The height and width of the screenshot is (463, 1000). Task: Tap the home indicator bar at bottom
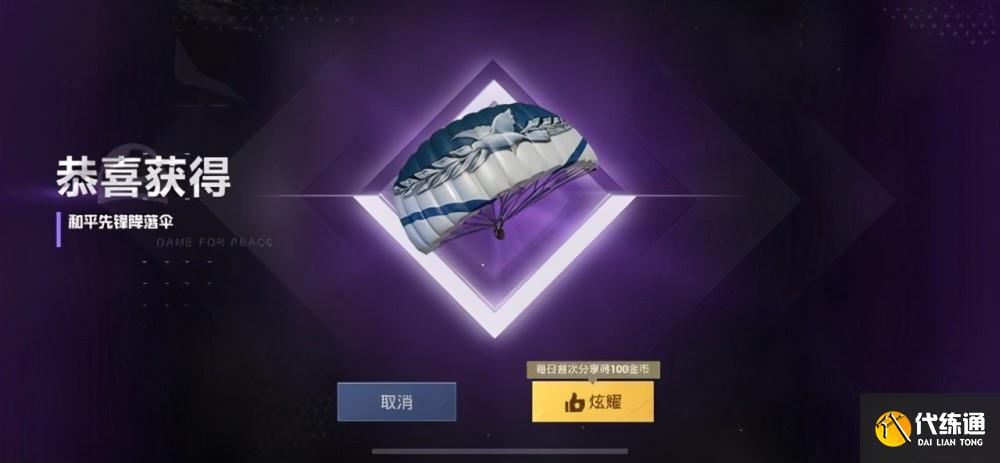point(500,452)
